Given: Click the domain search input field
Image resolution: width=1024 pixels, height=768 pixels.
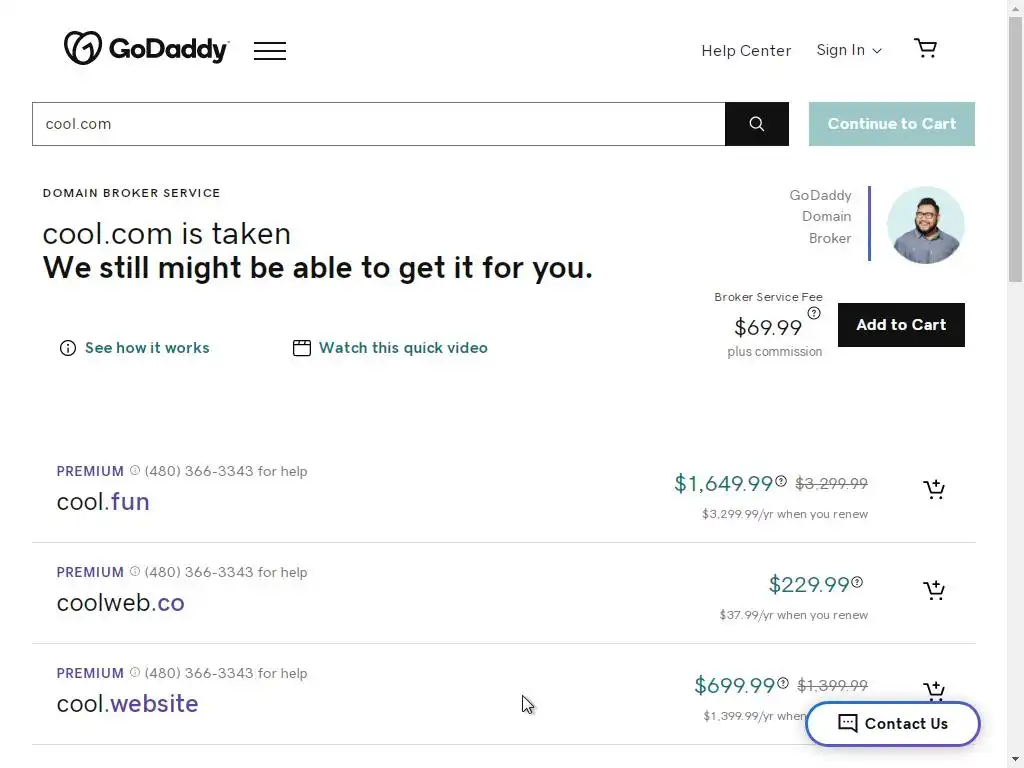Looking at the screenshot, I should (x=379, y=124).
